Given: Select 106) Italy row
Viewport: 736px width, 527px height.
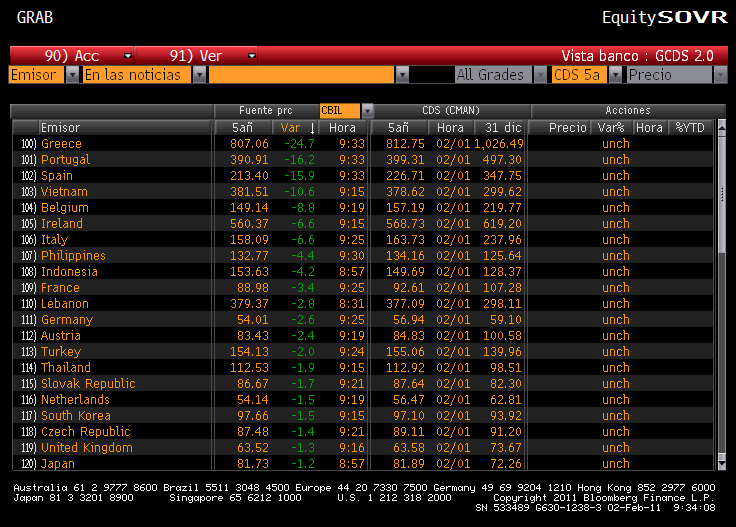Looking at the screenshot, I should 362,239.
